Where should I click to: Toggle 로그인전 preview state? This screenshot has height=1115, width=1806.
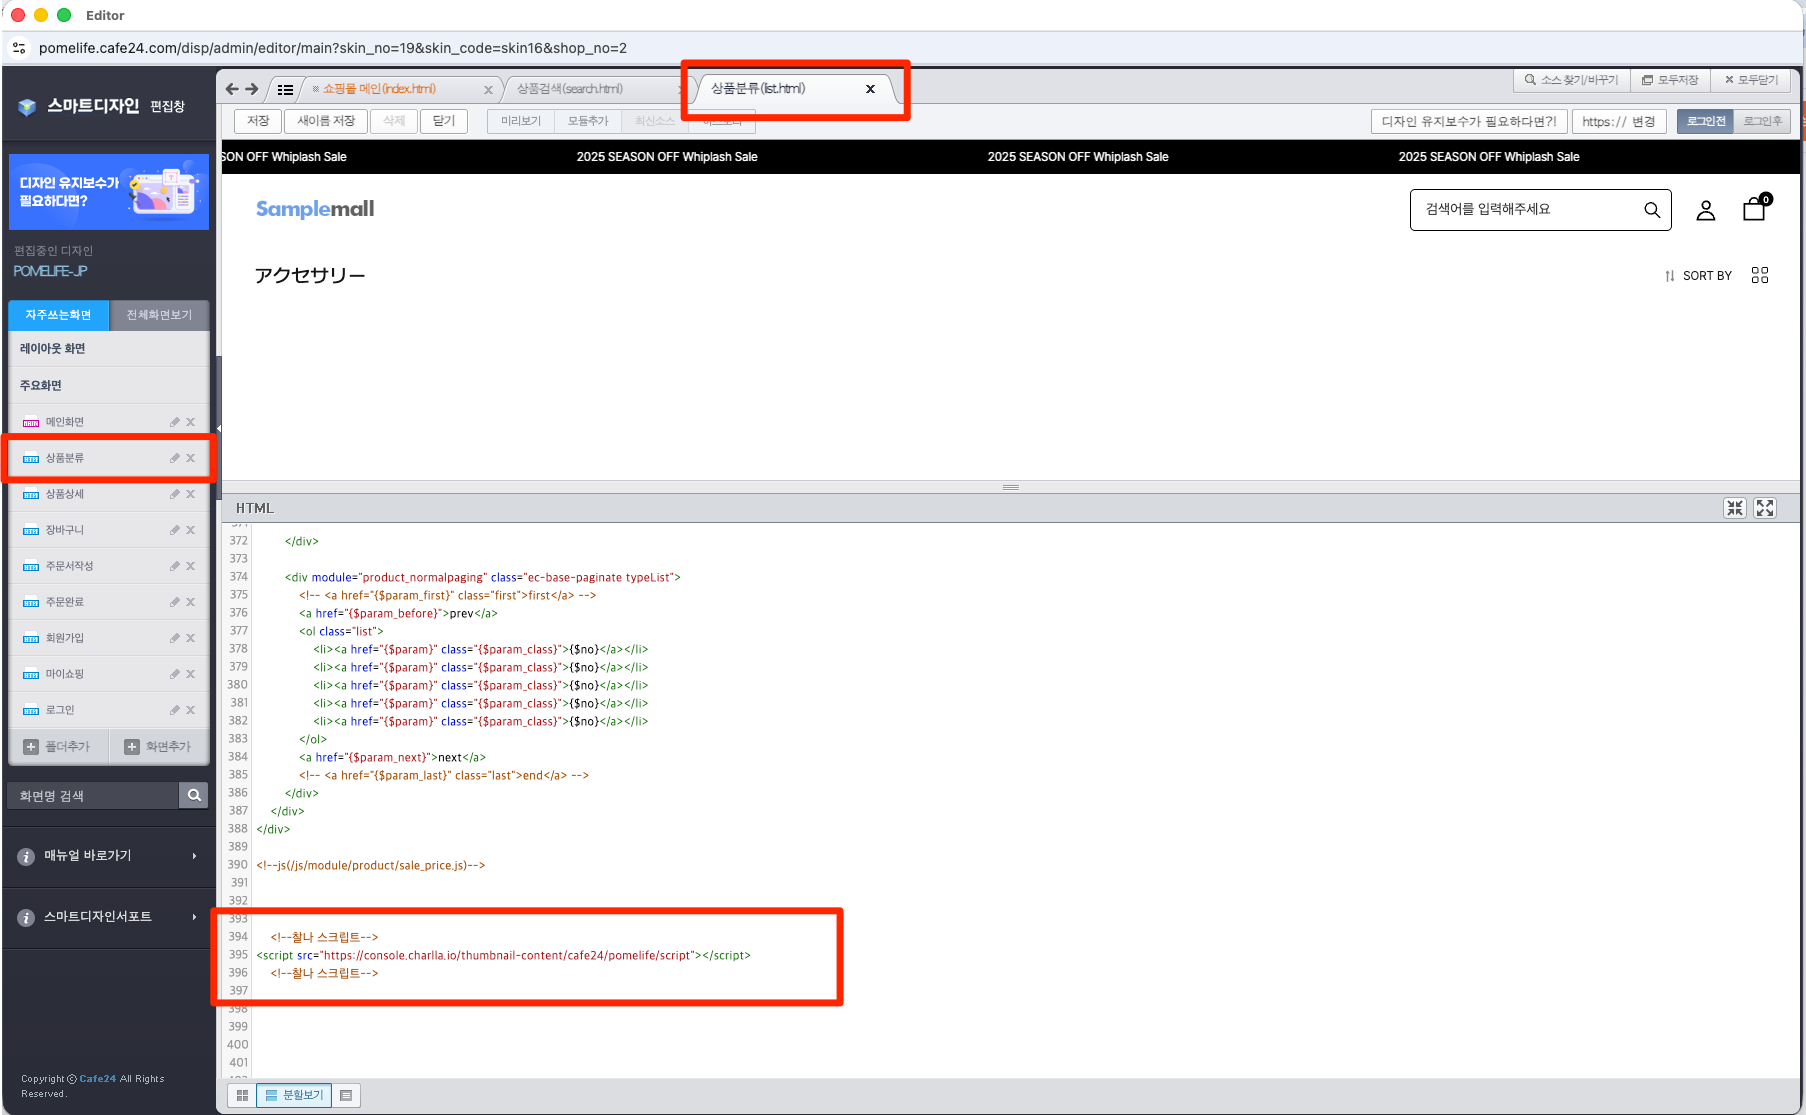point(1706,121)
